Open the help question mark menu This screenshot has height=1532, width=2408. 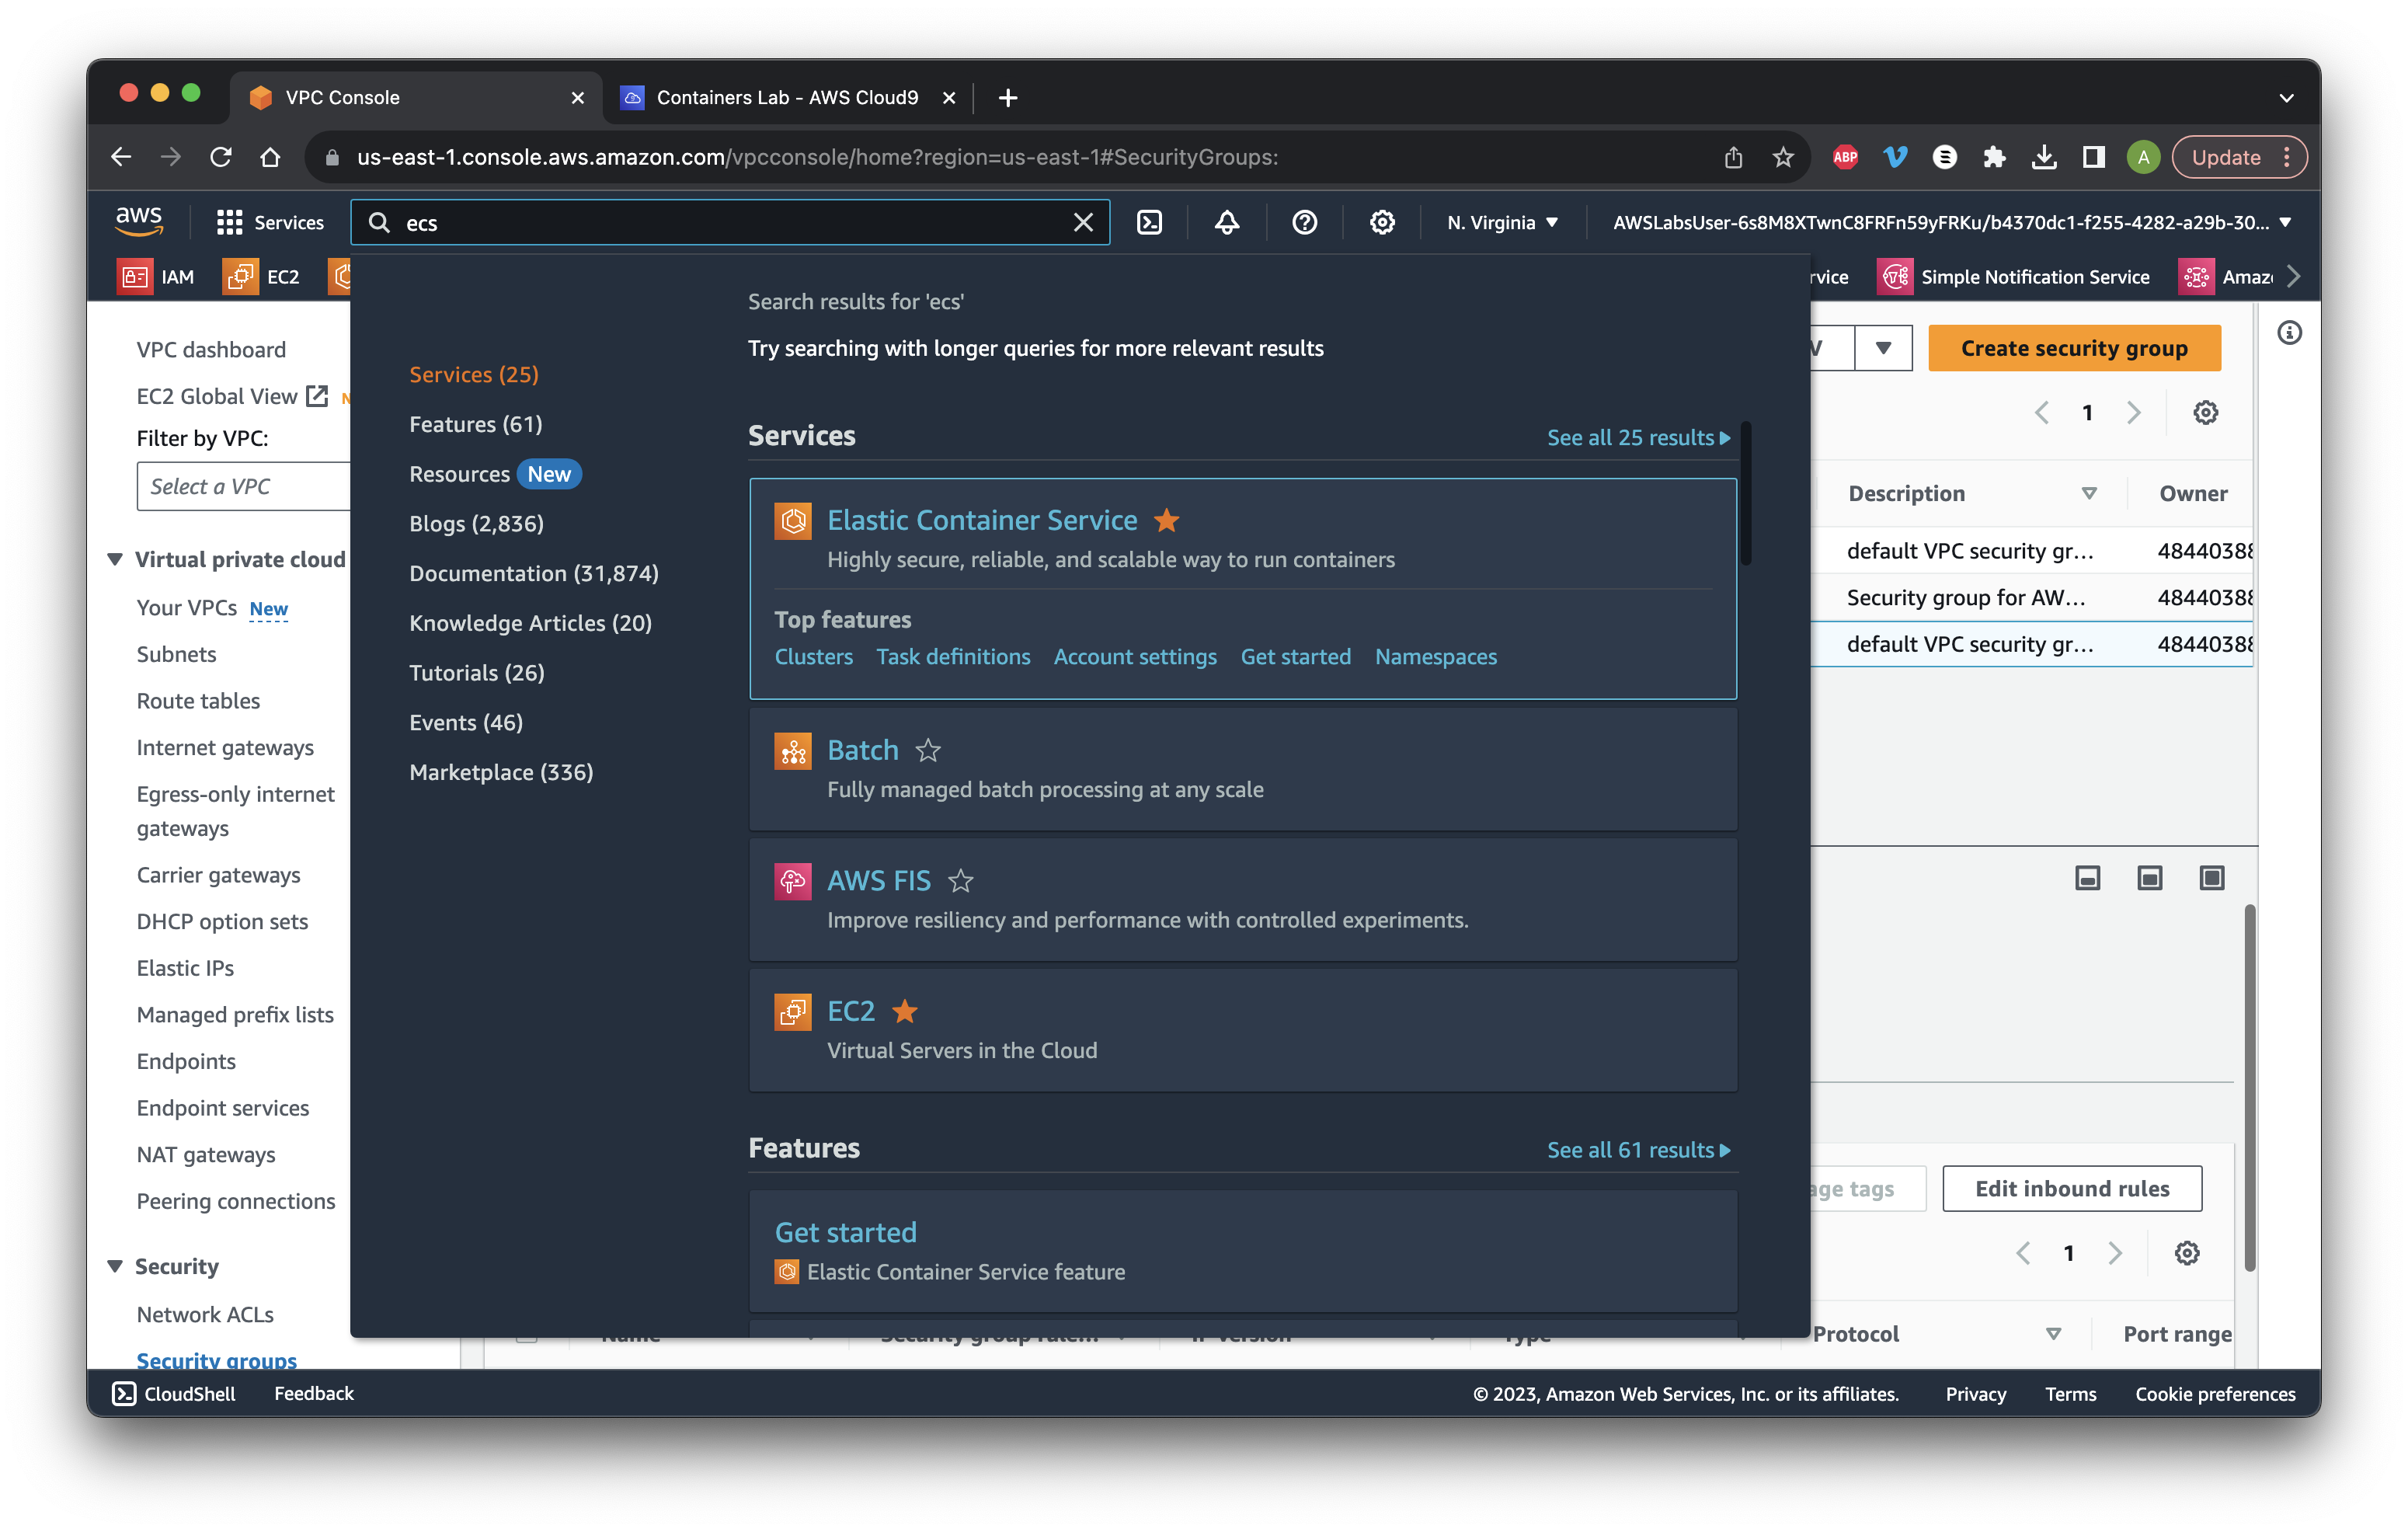pos(1304,222)
